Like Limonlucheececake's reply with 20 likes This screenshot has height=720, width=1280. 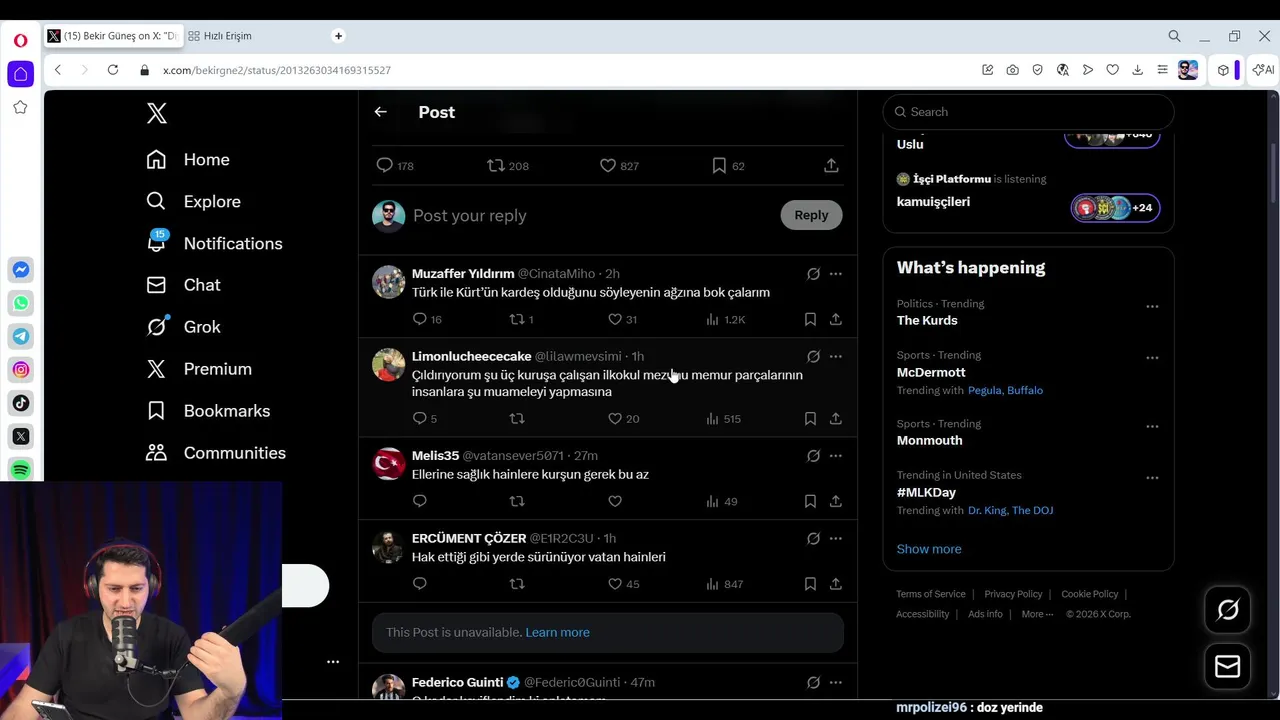[615, 418]
